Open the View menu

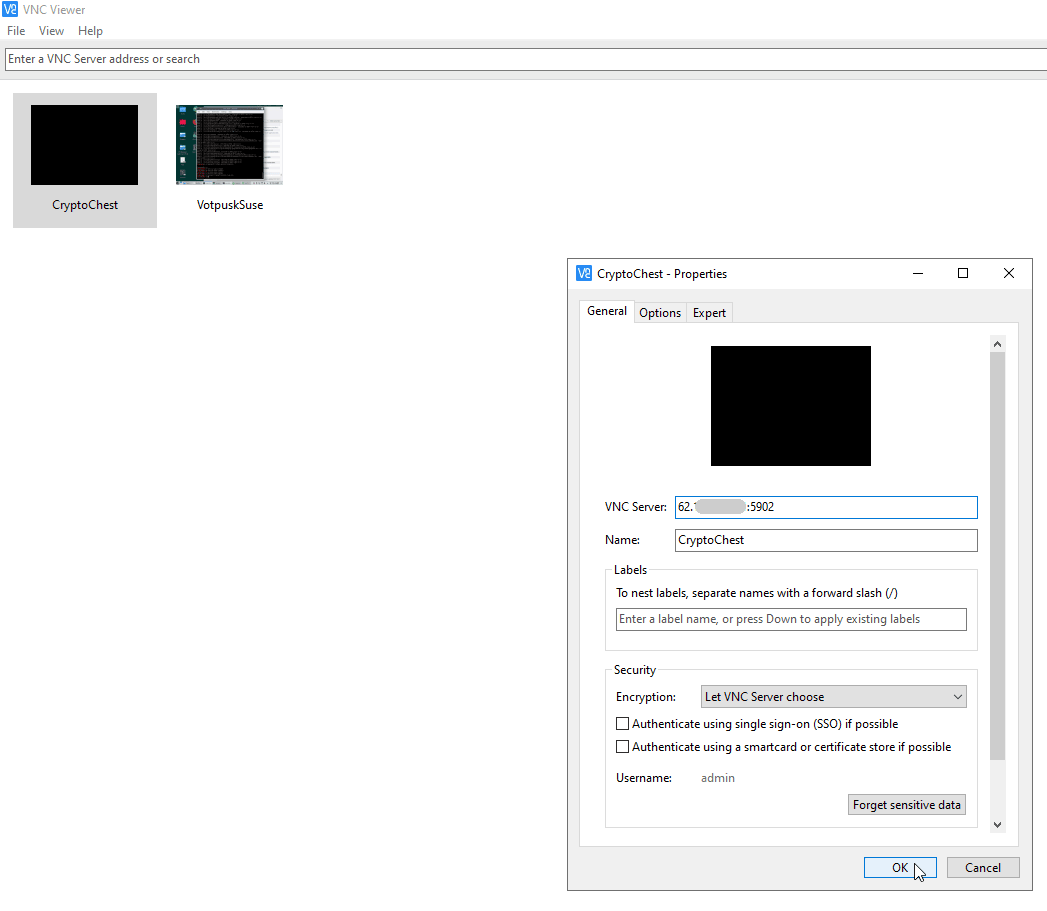pos(51,31)
